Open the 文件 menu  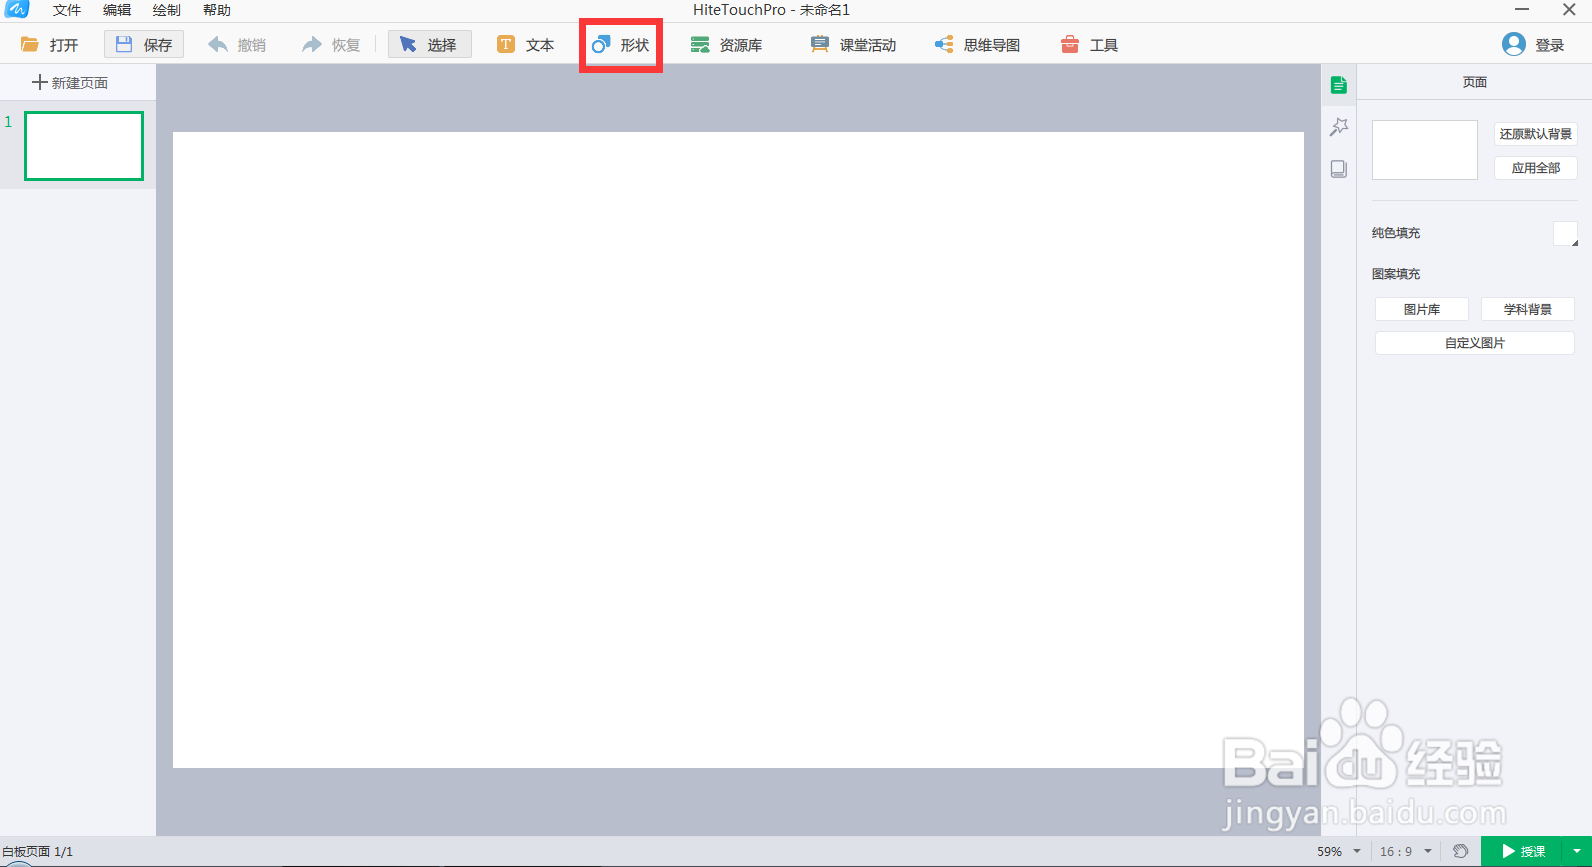point(67,10)
